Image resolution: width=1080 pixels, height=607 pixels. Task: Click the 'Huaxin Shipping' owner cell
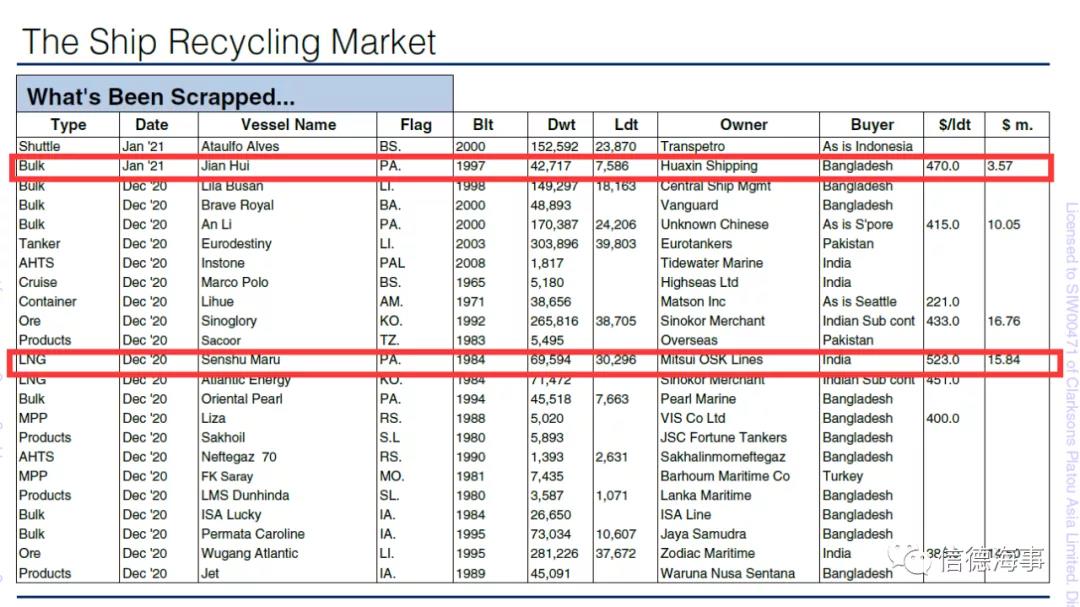(708, 166)
